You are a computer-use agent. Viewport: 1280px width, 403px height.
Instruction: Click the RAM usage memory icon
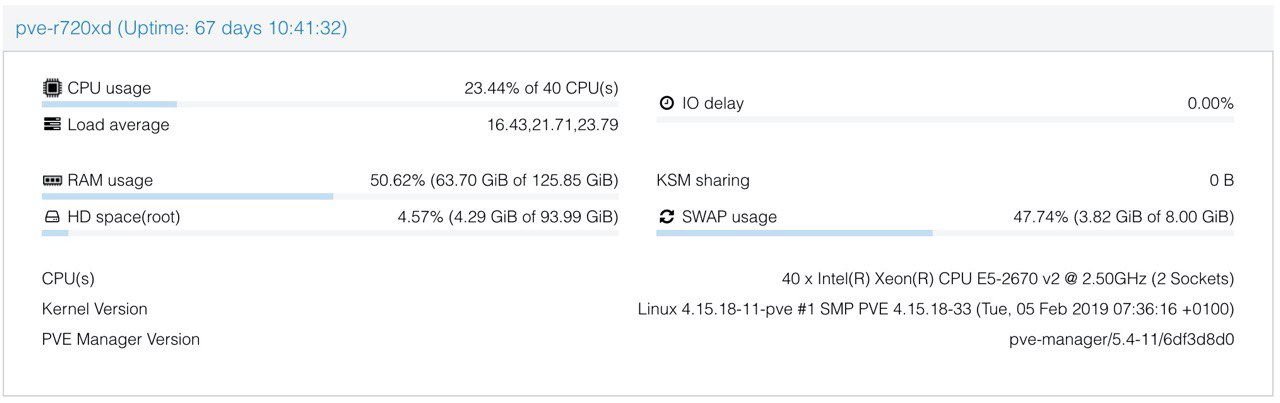(x=52, y=181)
